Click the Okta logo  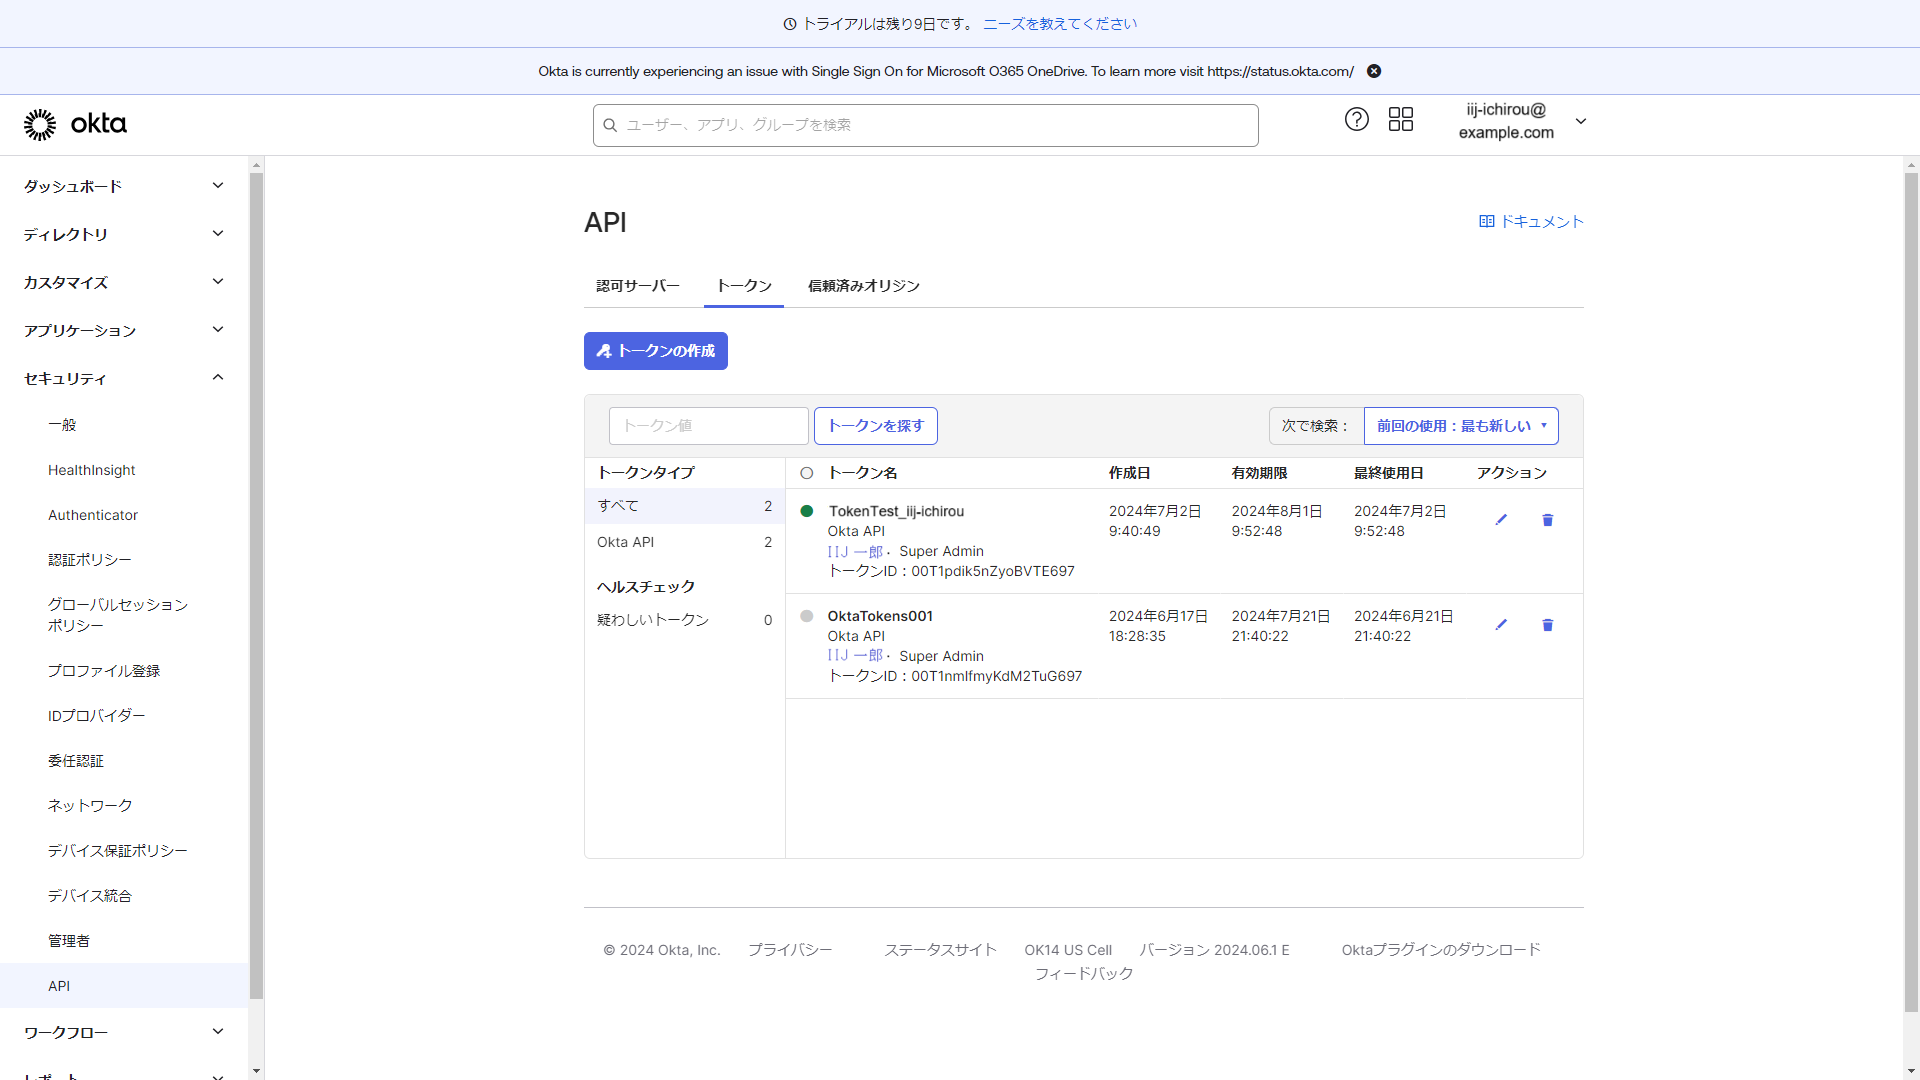pos(75,124)
